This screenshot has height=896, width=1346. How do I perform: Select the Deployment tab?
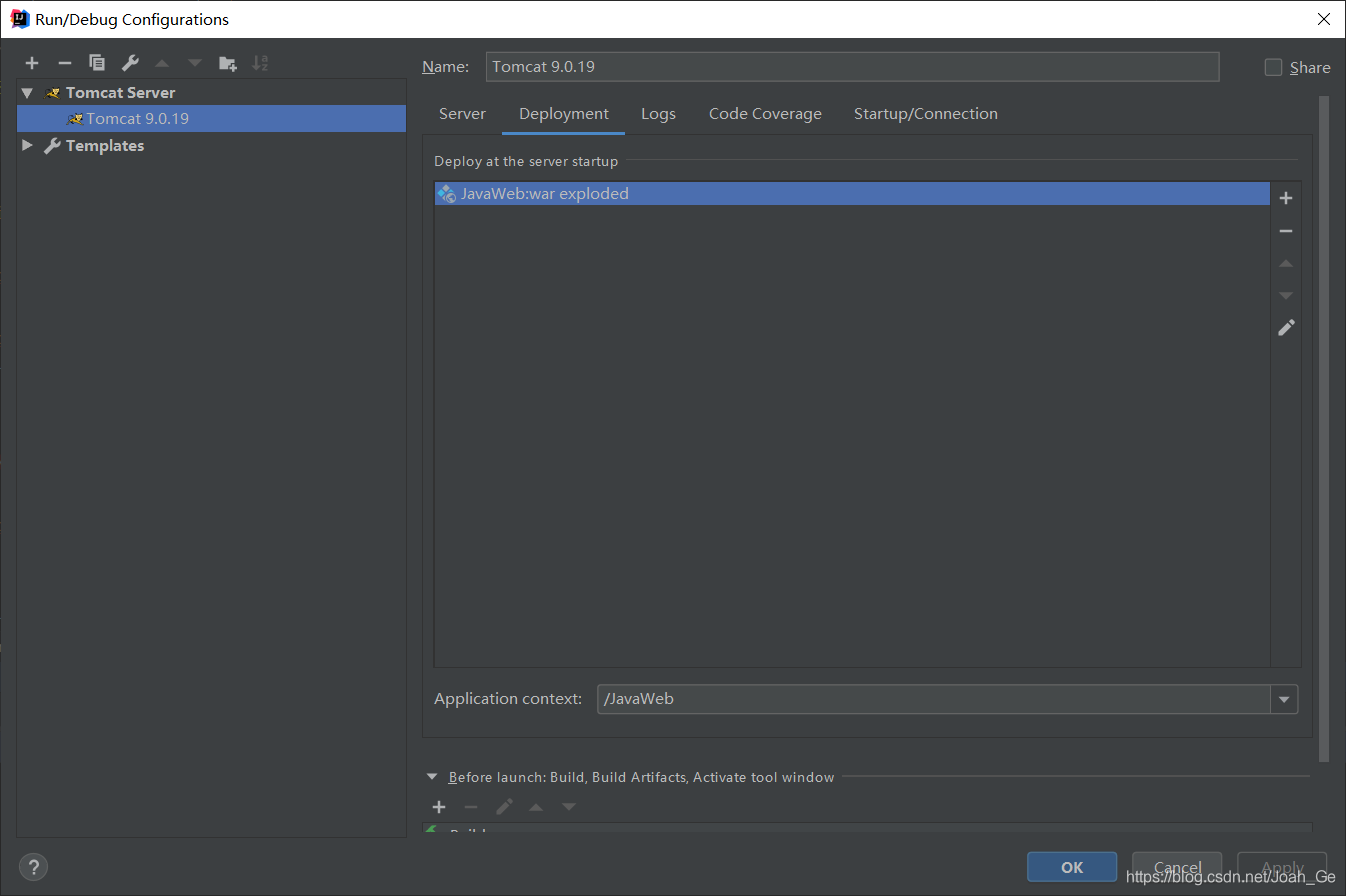(564, 114)
